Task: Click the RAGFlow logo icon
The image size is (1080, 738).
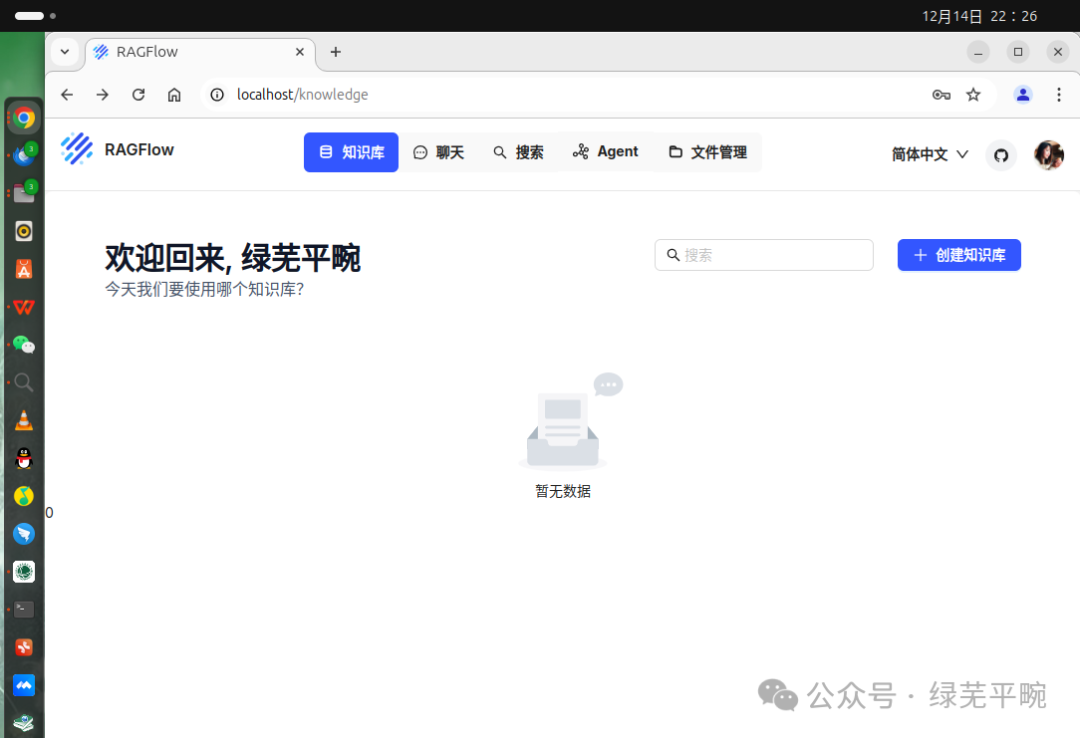Action: click(77, 149)
